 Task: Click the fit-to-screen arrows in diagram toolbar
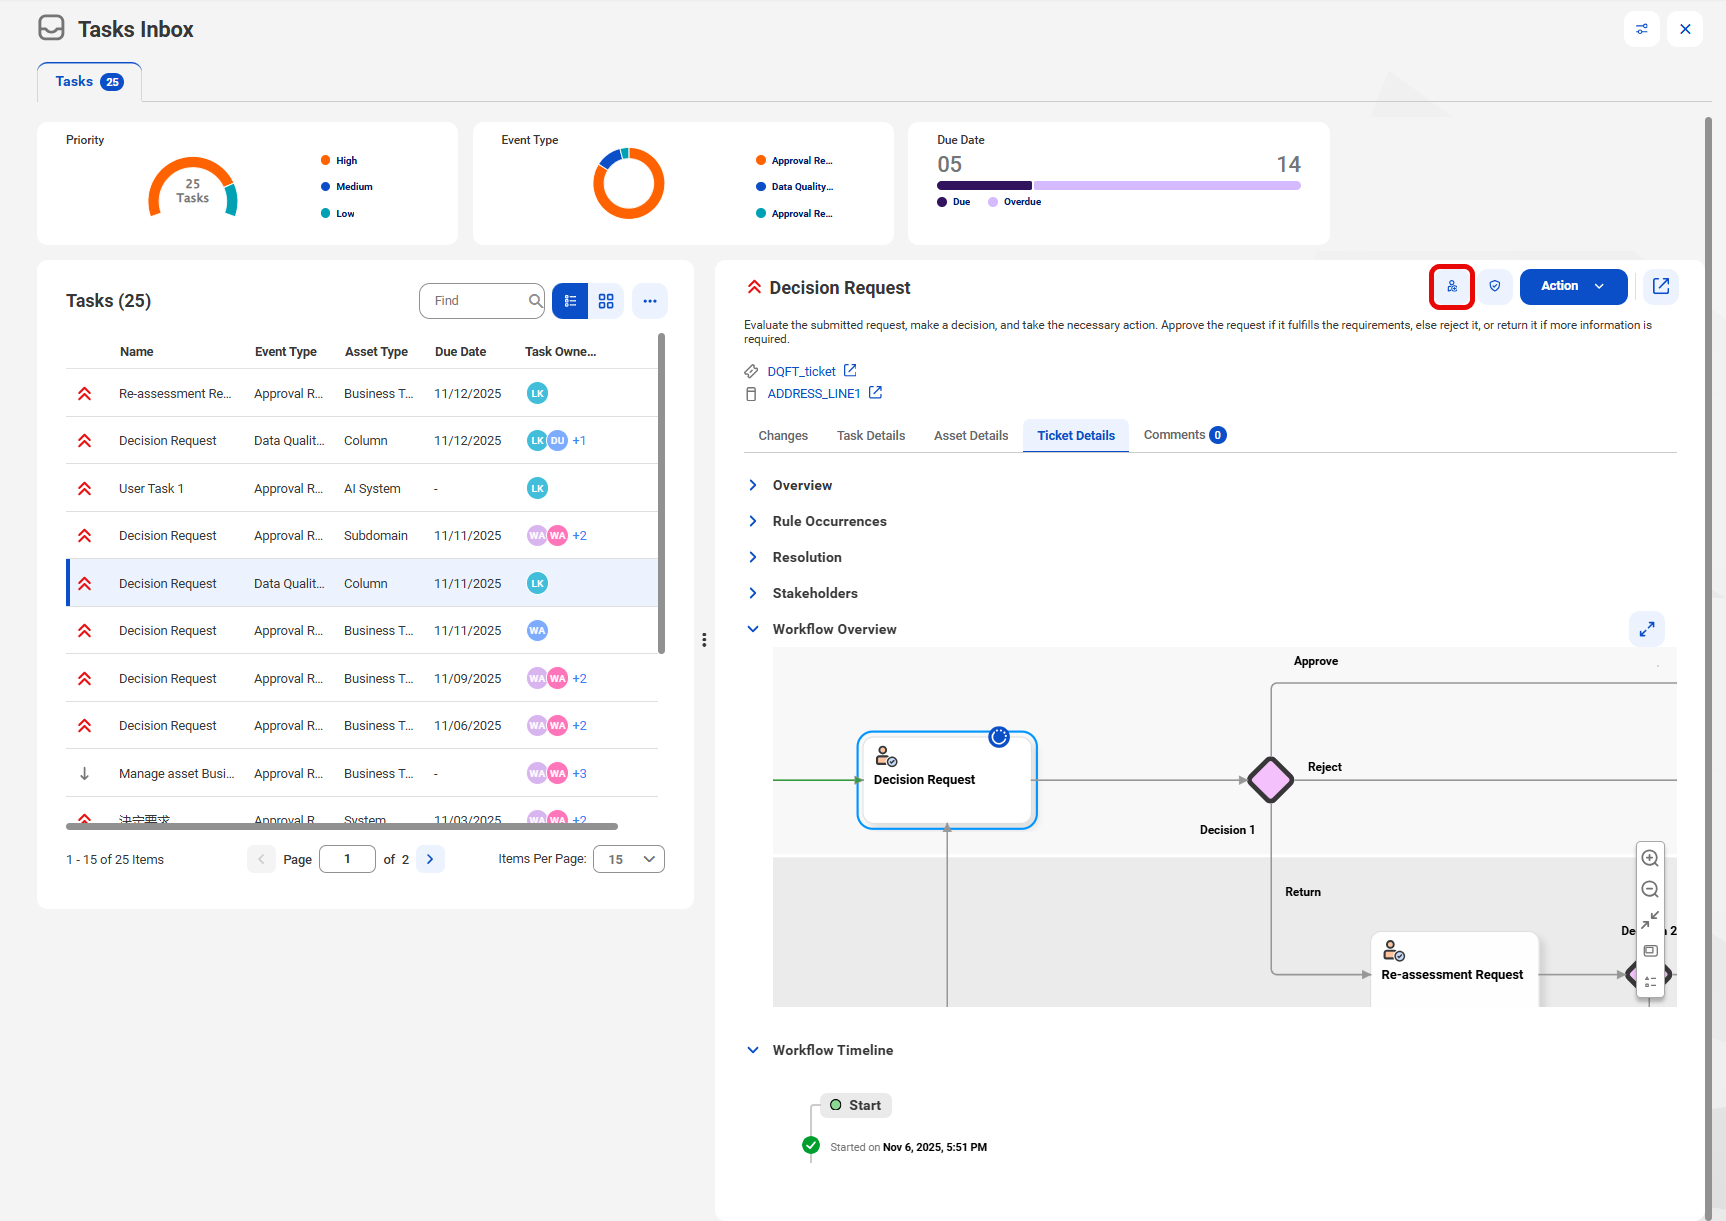pyautogui.click(x=1650, y=920)
